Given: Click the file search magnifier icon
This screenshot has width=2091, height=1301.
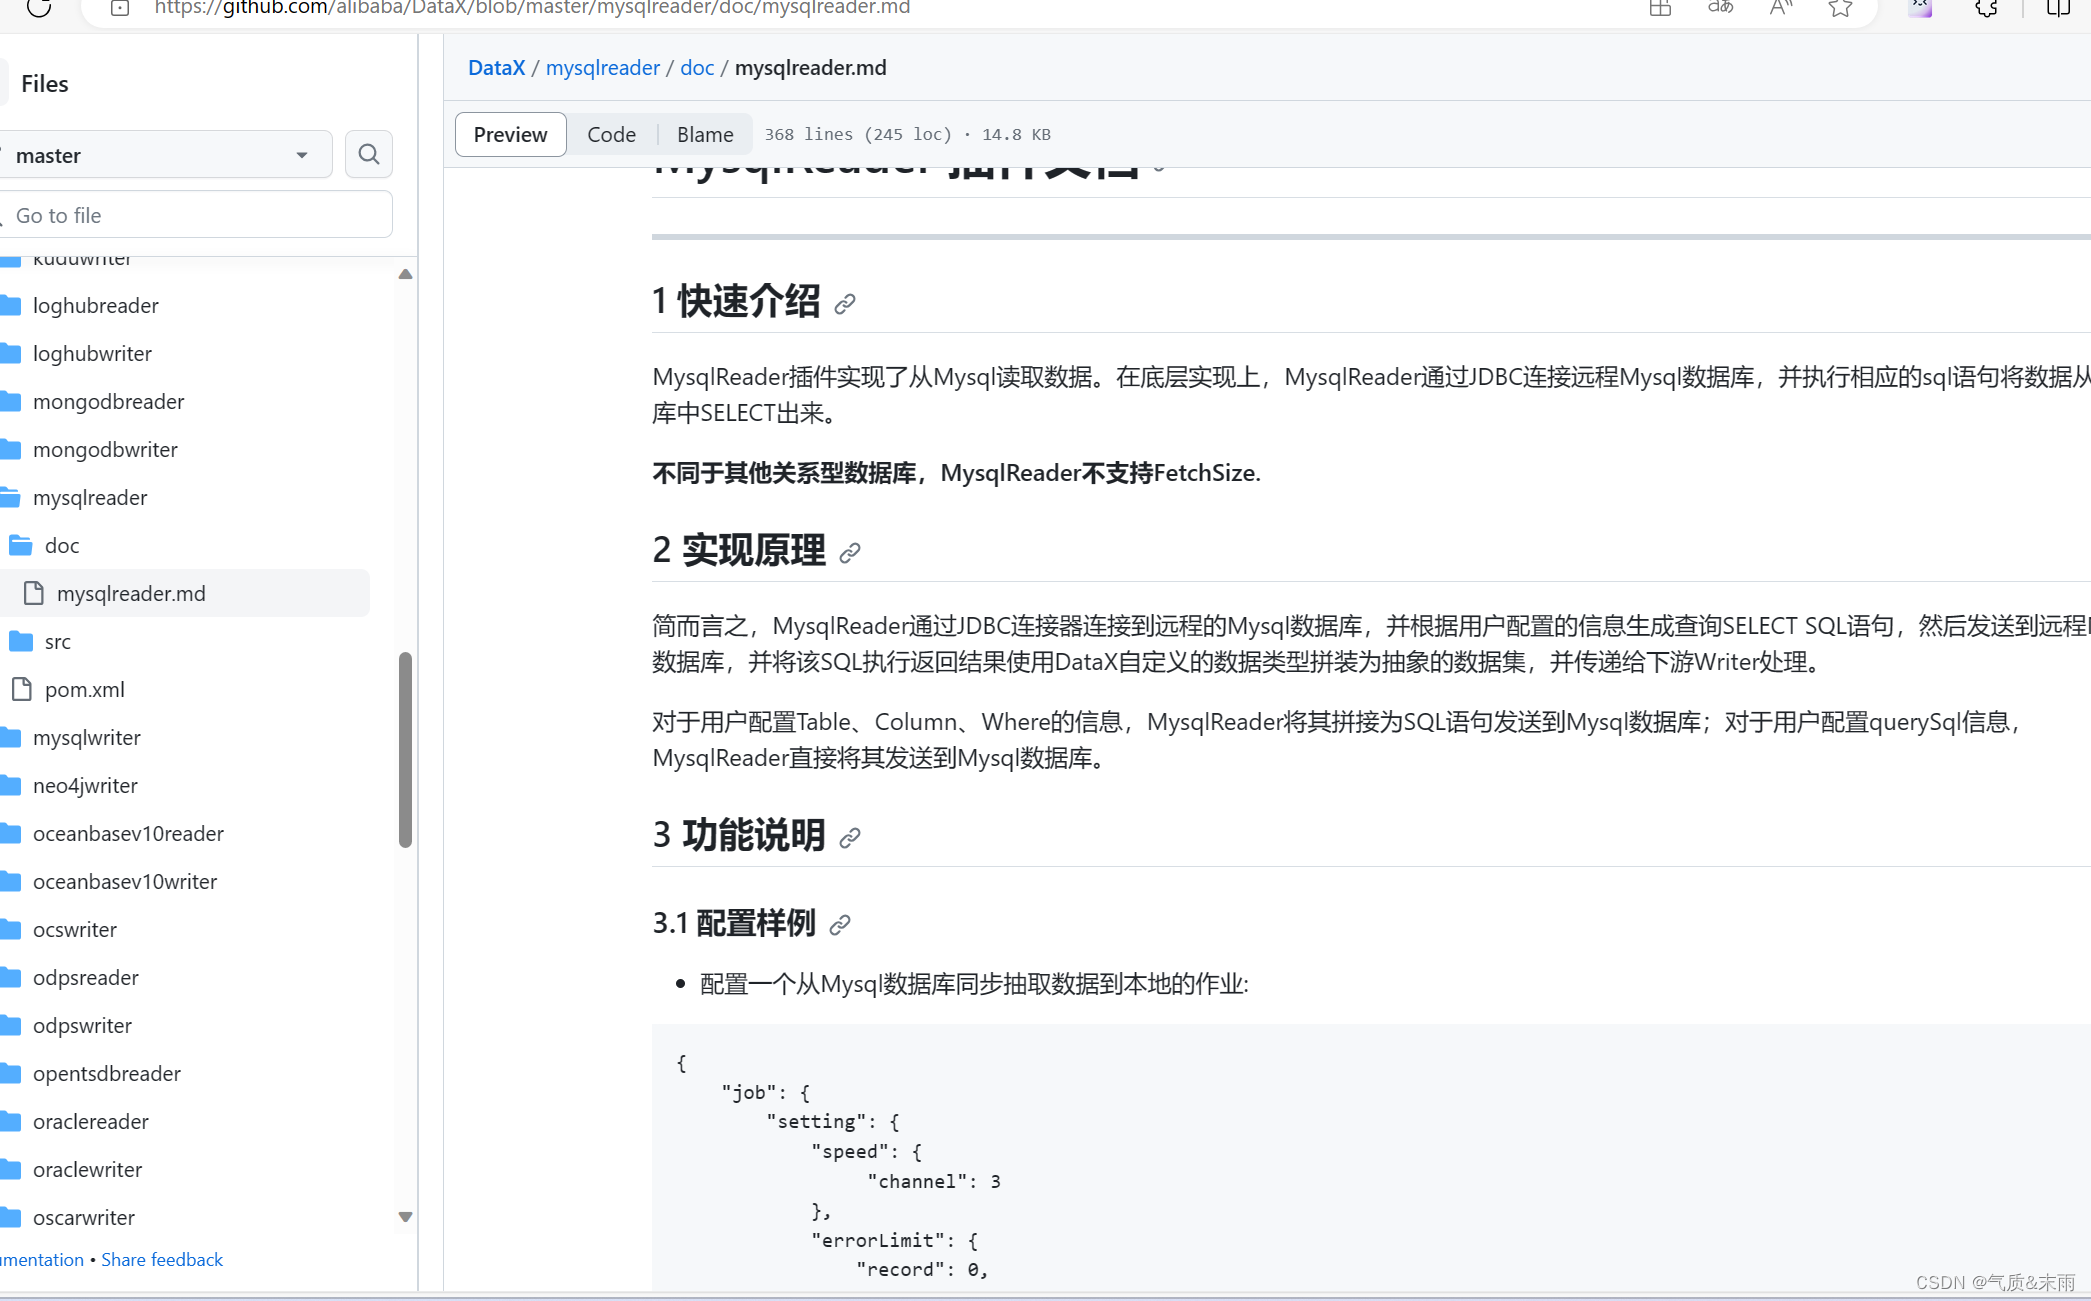Looking at the screenshot, I should pyautogui.click(x=369, y=154).
